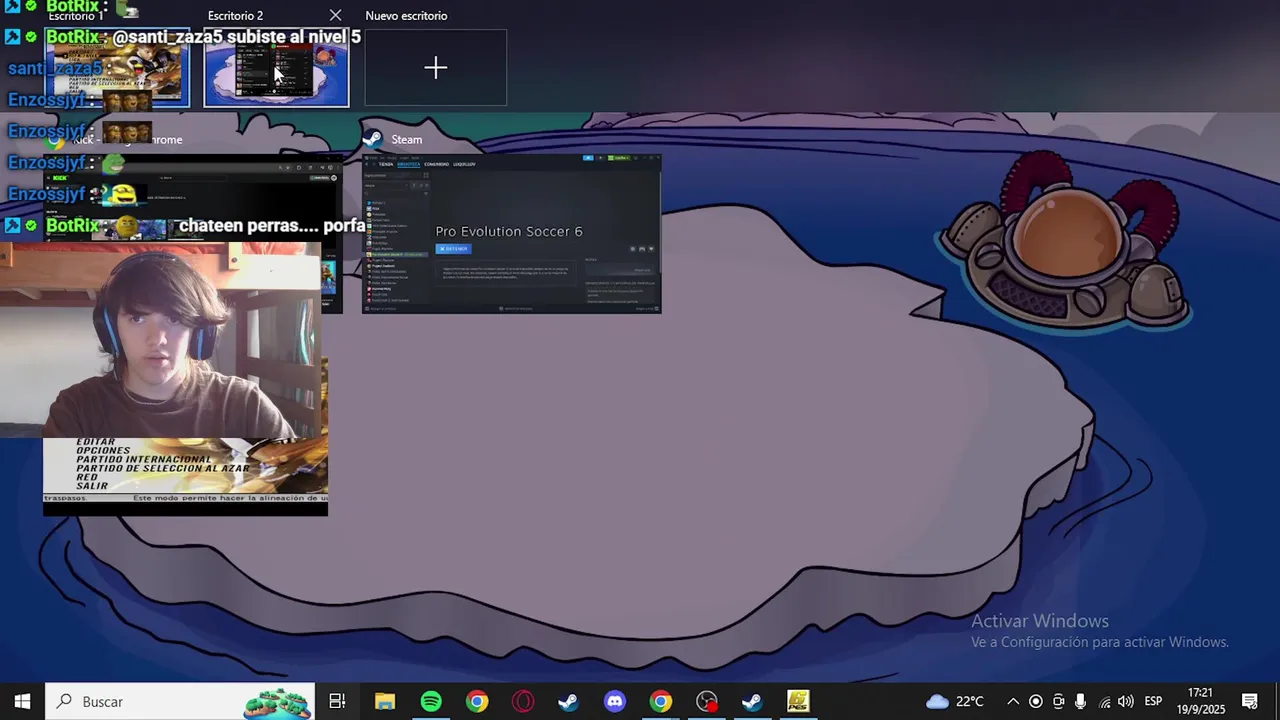Switch to the Escritorio 2 desktop thumbnail

click(277, 68)
